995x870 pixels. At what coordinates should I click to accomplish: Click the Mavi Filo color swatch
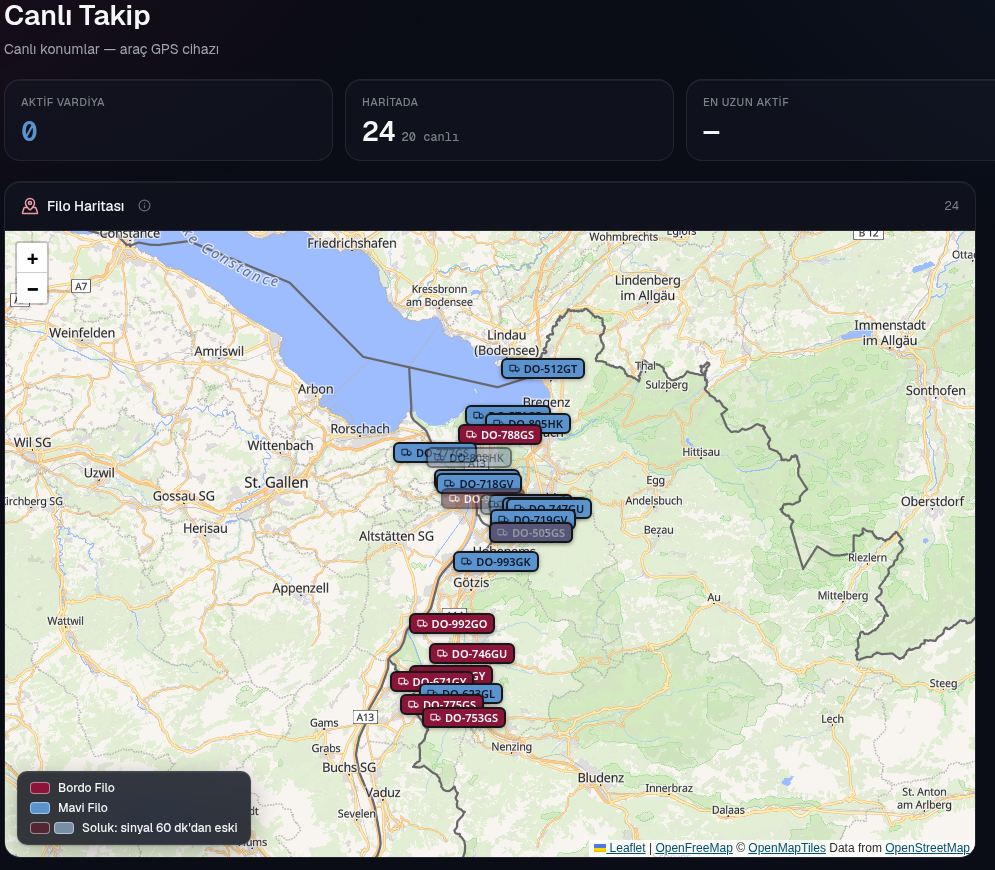click(x=40, y=808)
